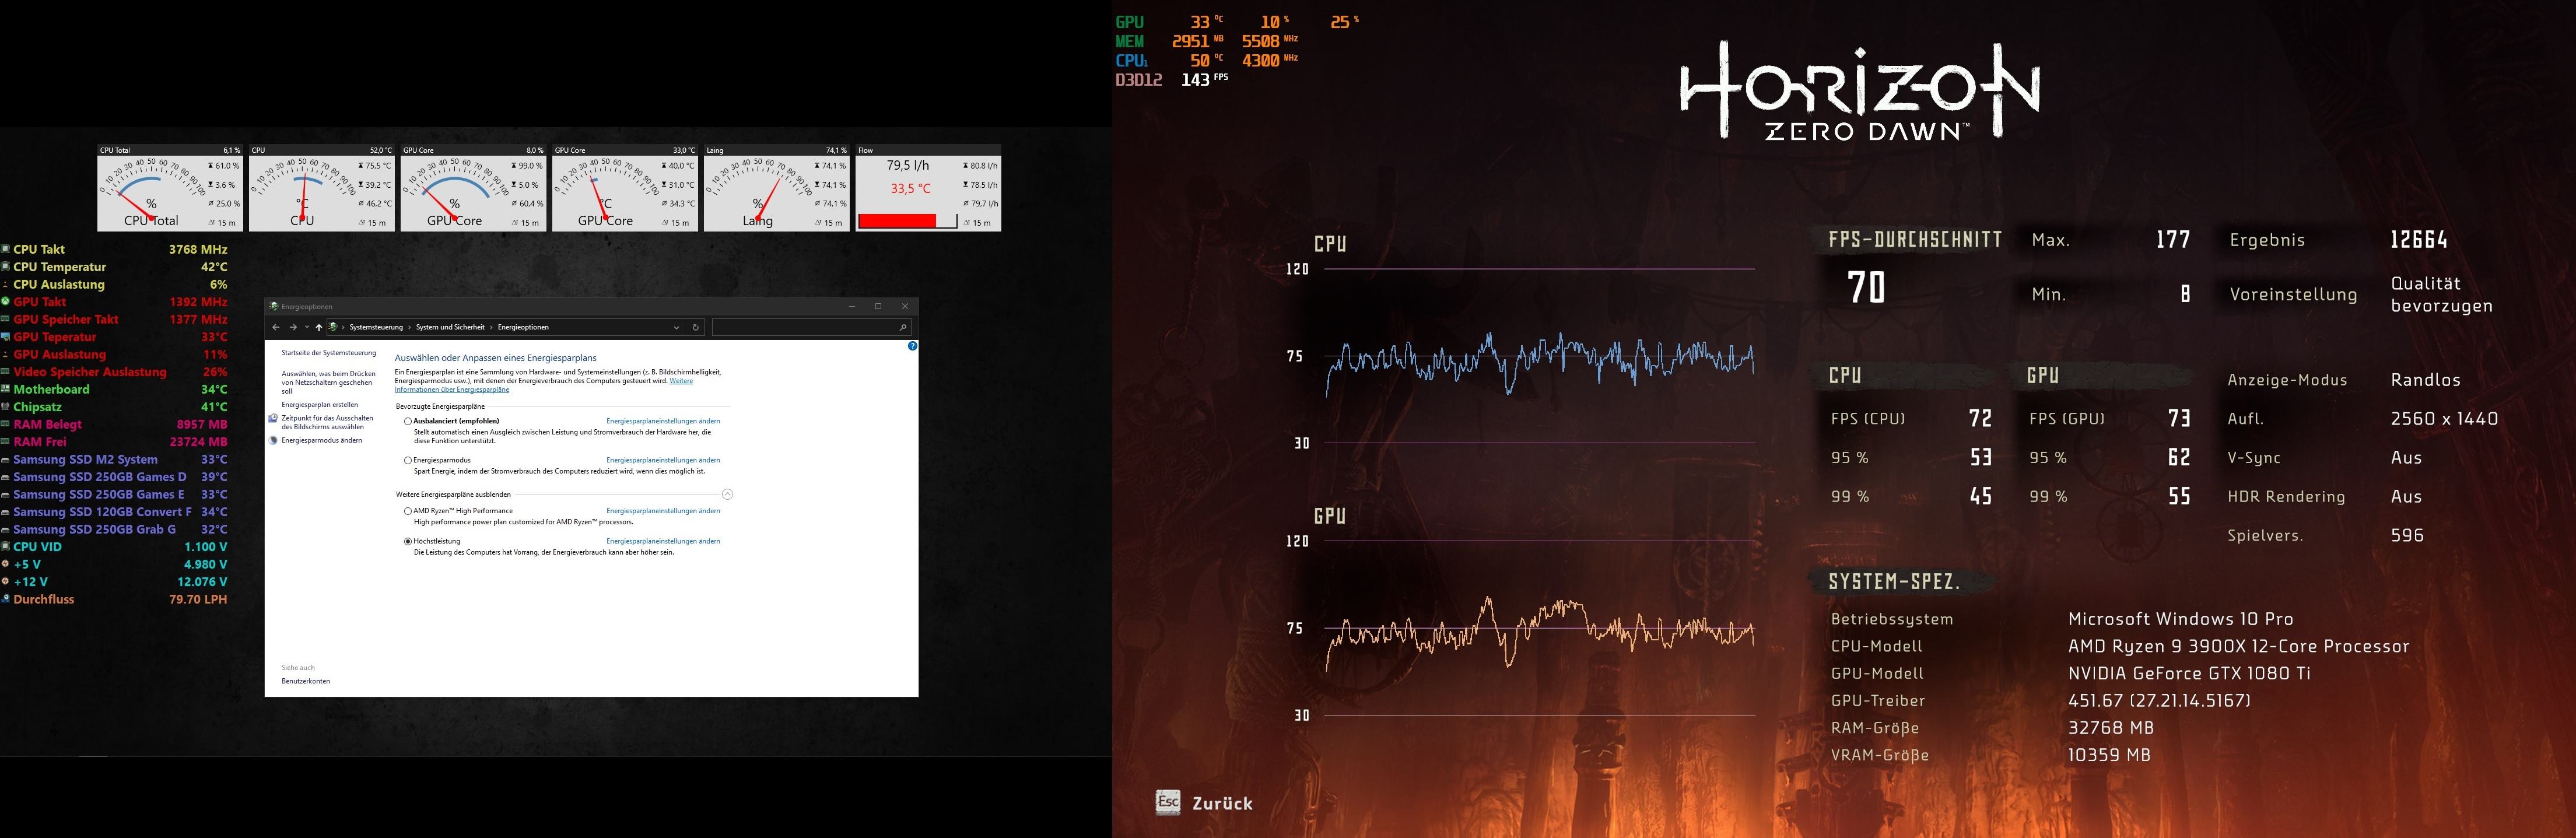Image resolution: width=2576 pixels, height=838 pixels.
Task: Select the Energiesparmodus radio button
Action: coord(408,460)
